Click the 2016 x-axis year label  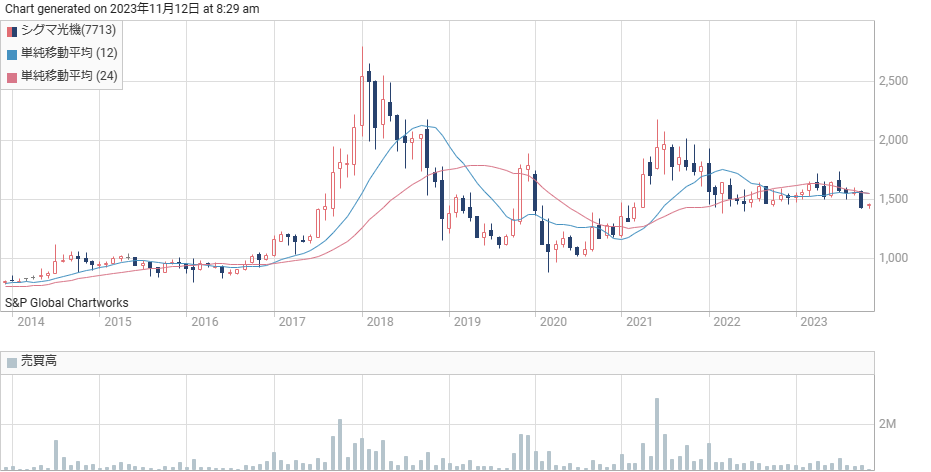click(205, 322)
